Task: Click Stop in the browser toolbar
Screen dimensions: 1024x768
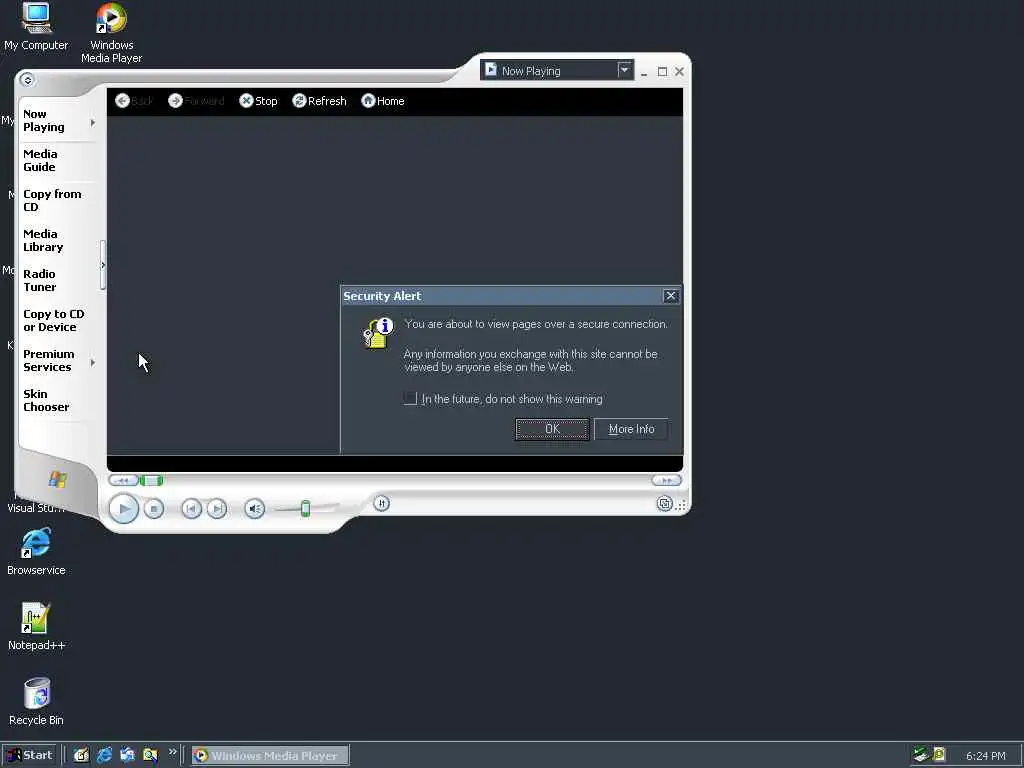Action: (259, 101)
